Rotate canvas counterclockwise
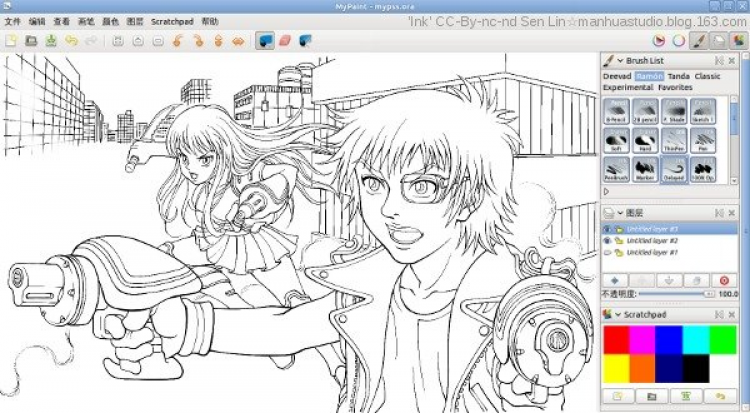This screenshot has width=750, height=413. tap(177, 41)
